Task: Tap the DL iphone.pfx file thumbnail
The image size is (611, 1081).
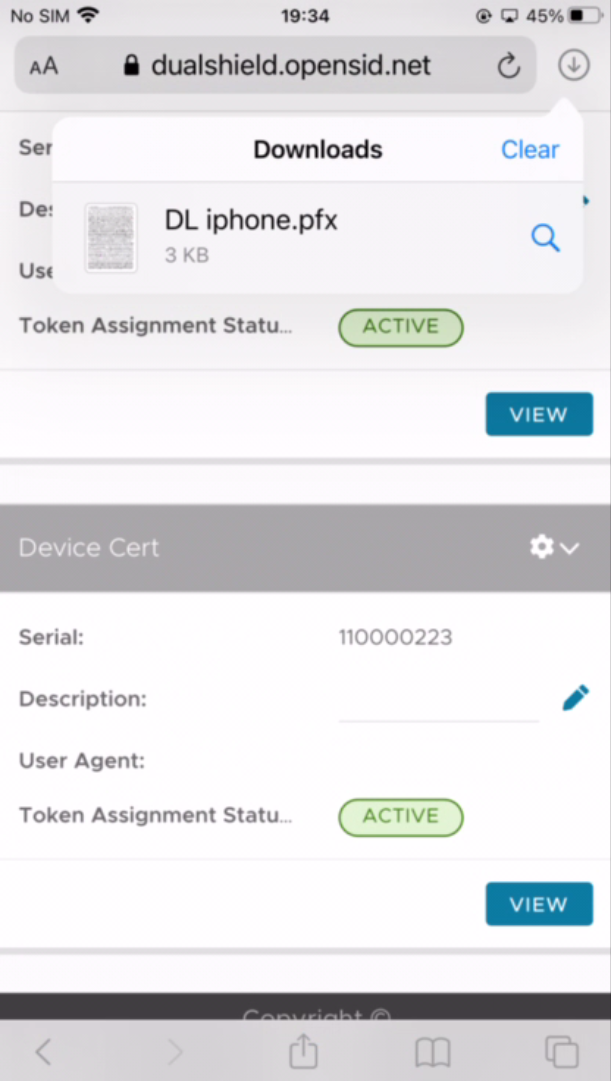Action: pyautogui.click(x=110, y=238)
